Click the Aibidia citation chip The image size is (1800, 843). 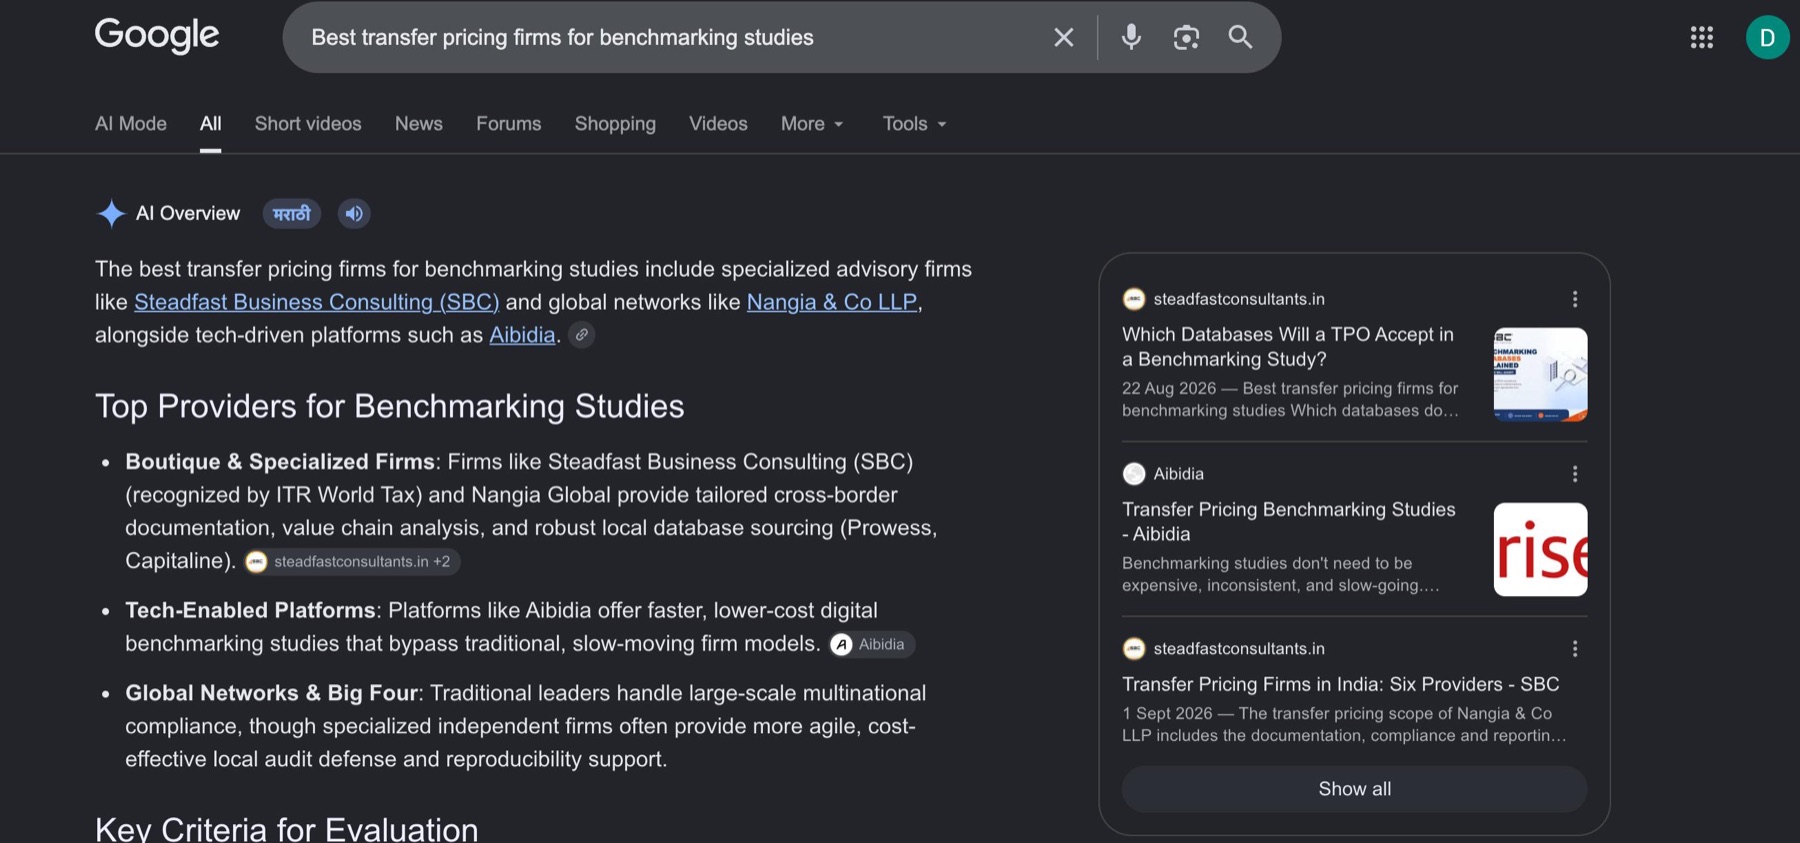click(x=872, y=645)
